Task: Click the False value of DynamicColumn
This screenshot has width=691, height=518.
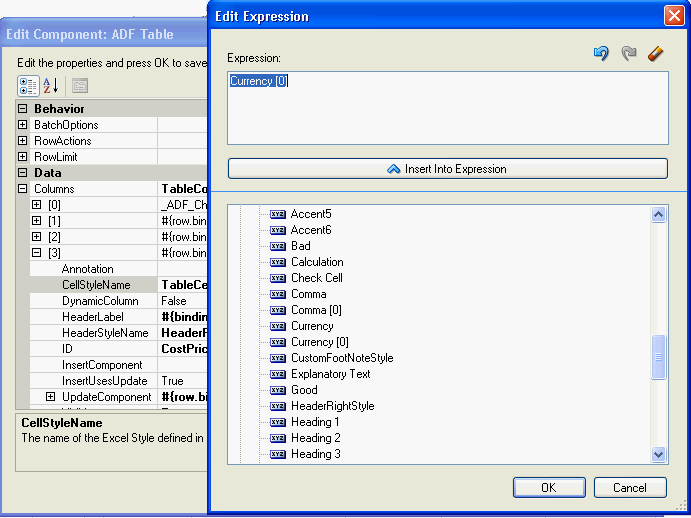Action: [174, 301]
